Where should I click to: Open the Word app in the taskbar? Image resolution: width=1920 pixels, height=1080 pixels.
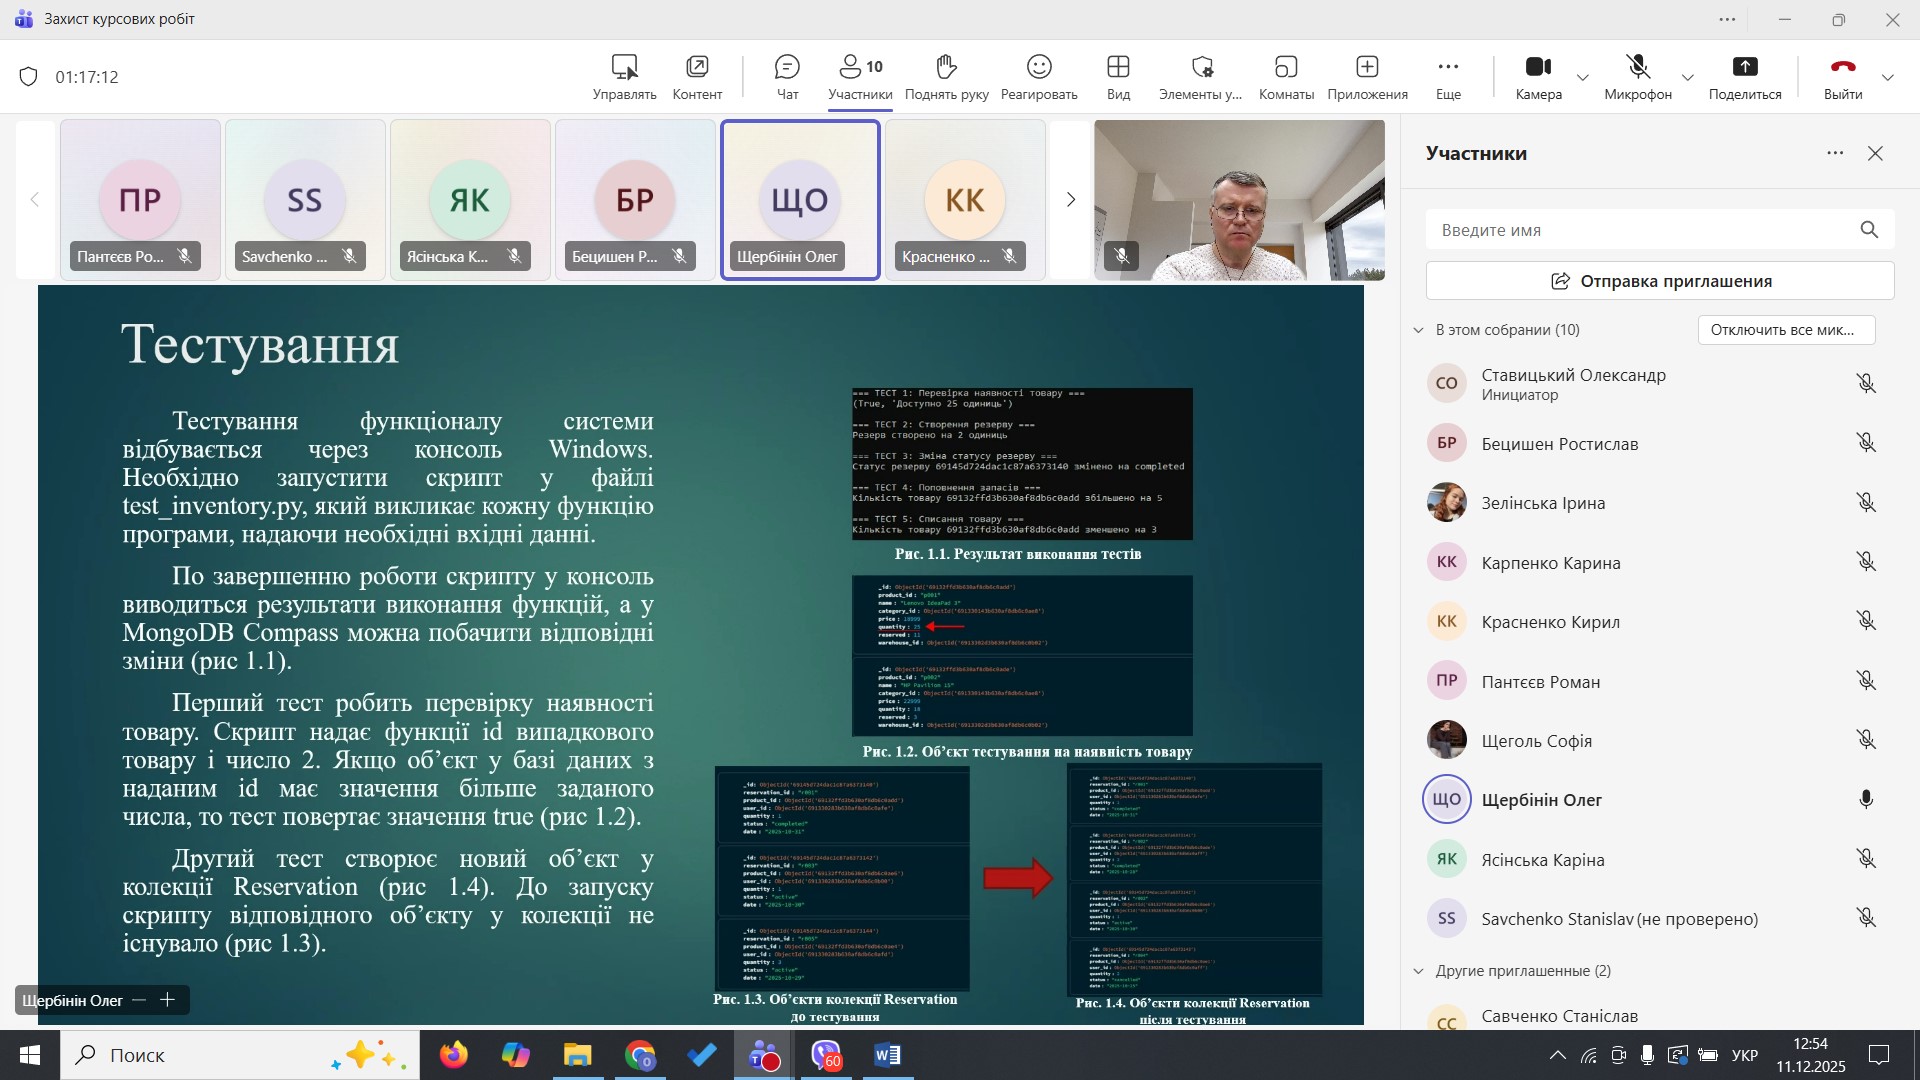[x=887, y=1055]
